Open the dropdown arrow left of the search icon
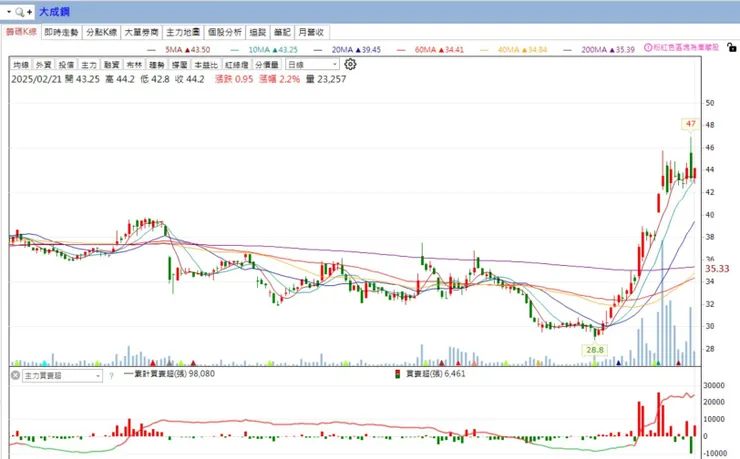Screen dimensions: 740x459 coord(8,12)
